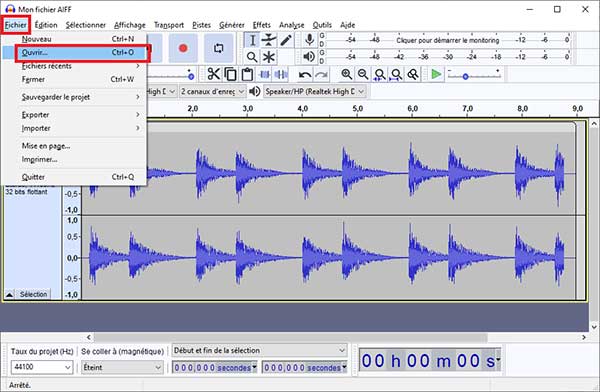The width and height of the screenshot is (600, 392).
Task: Select the Multi-tool asterisk icon
Action: pos(269,57)
